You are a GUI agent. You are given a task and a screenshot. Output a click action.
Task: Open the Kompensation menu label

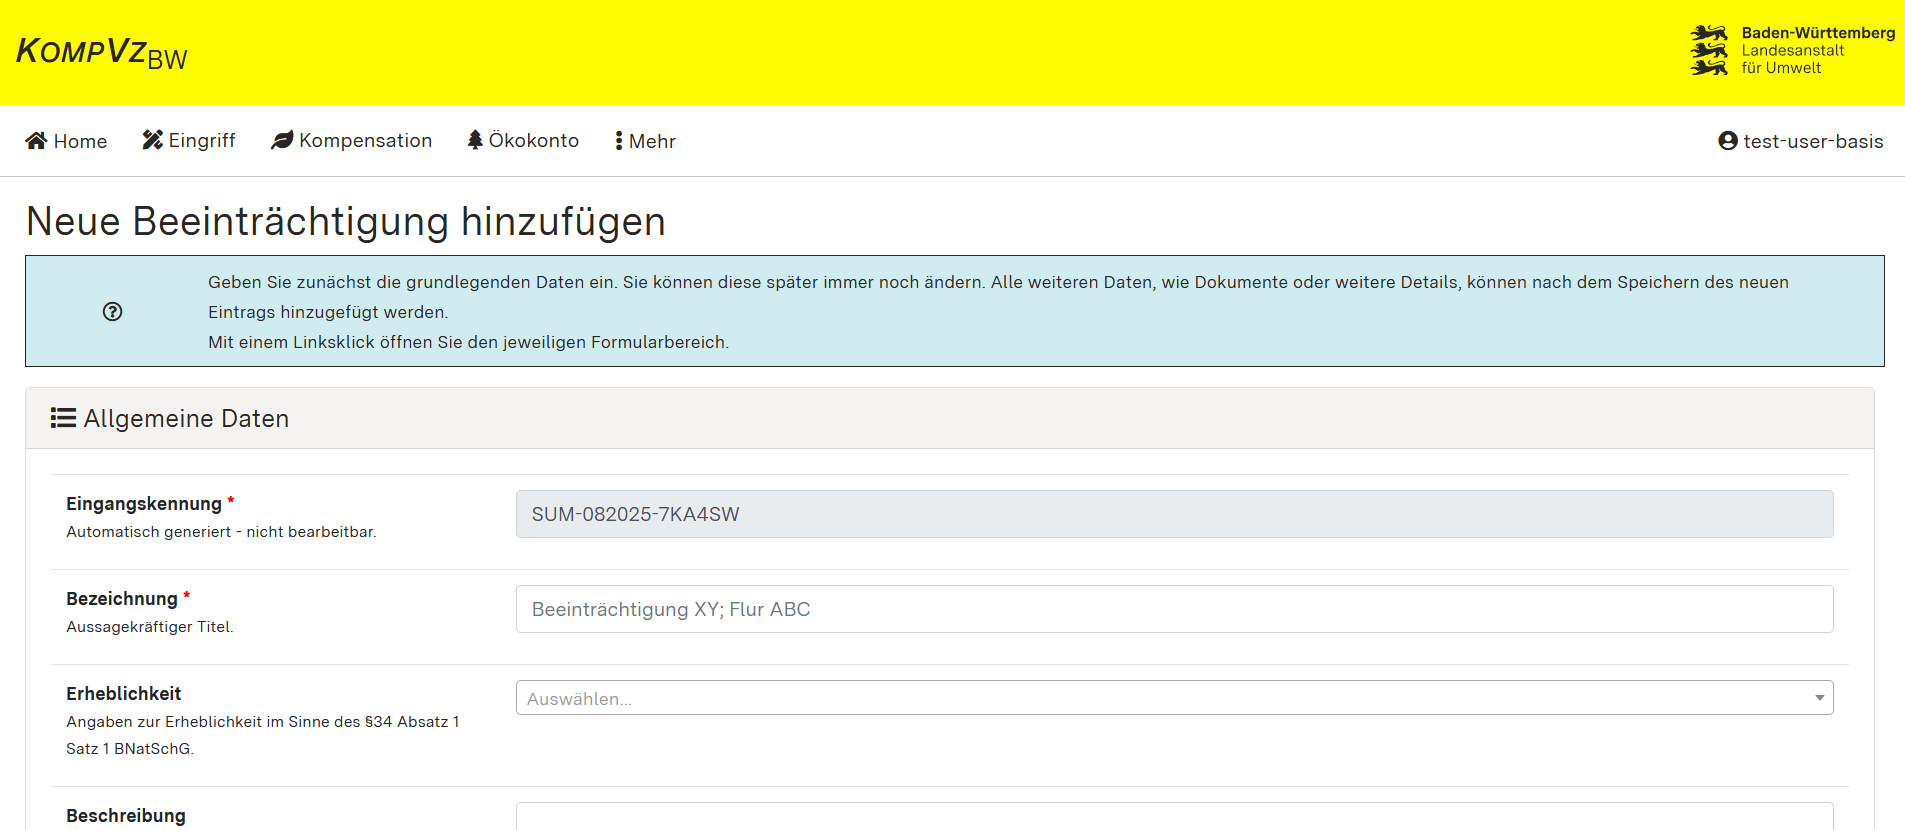(x=365, y=141)
